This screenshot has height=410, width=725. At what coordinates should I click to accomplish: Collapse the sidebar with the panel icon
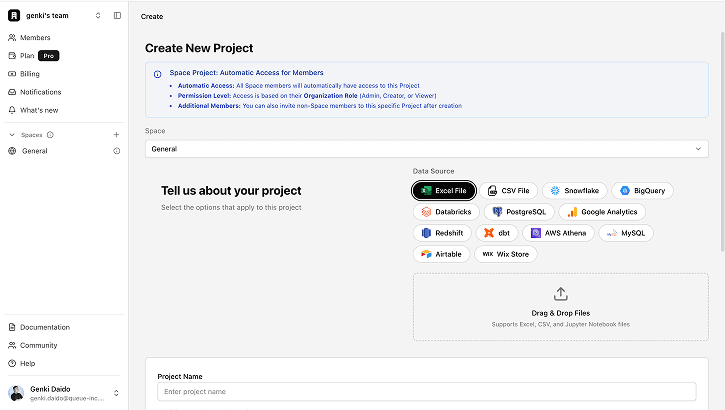pyautogui.click(x=117, y=16)
